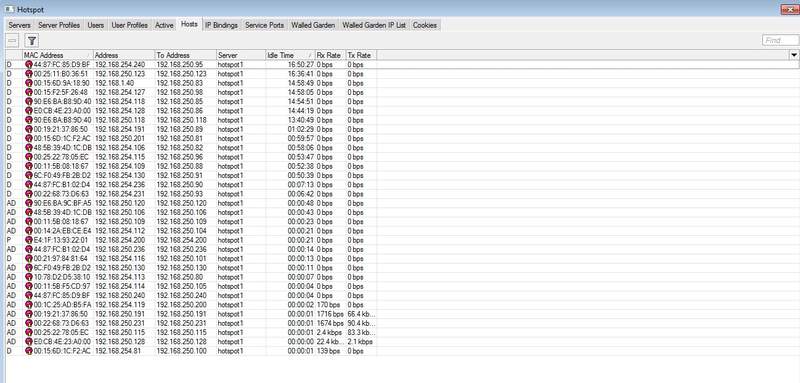Click host icon for 10:78:D2:D5:38:10 row
This screenshot has width=800, height=383.
click(29, 277)
